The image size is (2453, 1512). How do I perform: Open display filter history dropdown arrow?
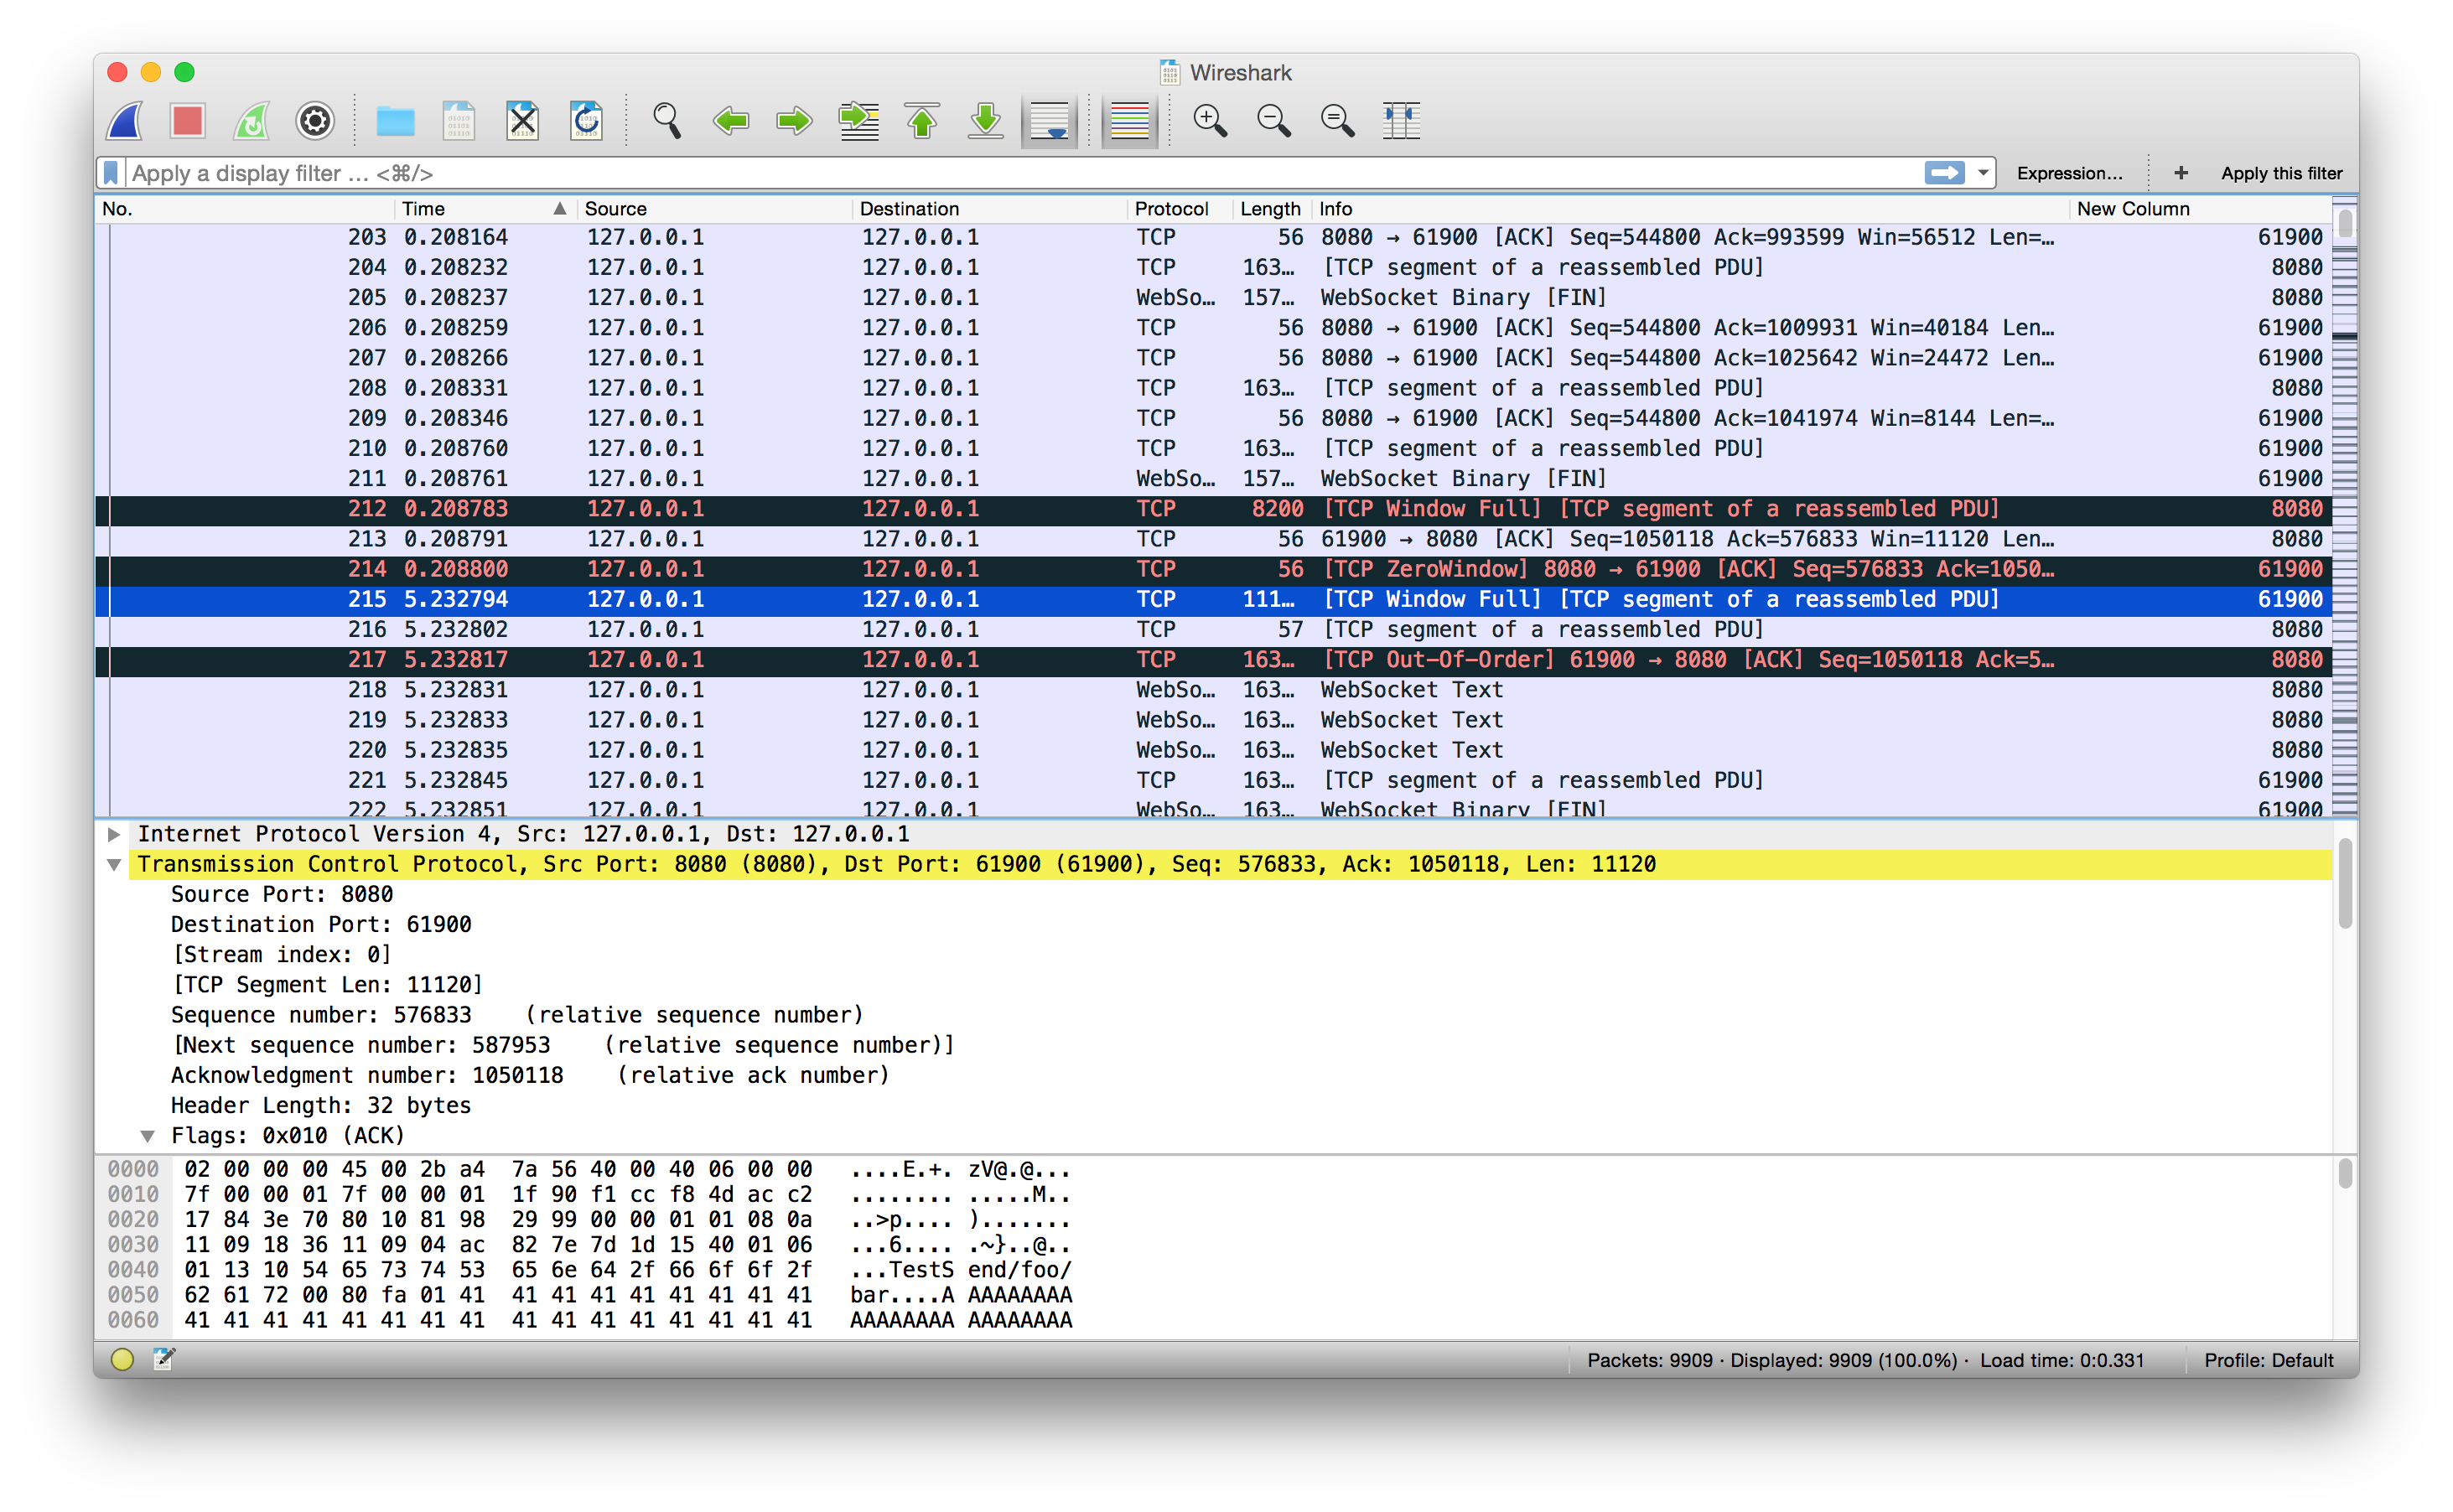pos(1982,173)
